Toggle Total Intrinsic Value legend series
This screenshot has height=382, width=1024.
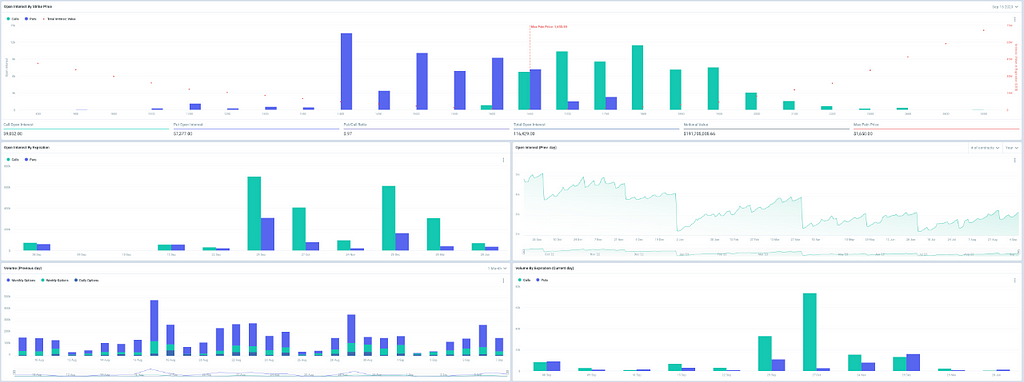59,19
